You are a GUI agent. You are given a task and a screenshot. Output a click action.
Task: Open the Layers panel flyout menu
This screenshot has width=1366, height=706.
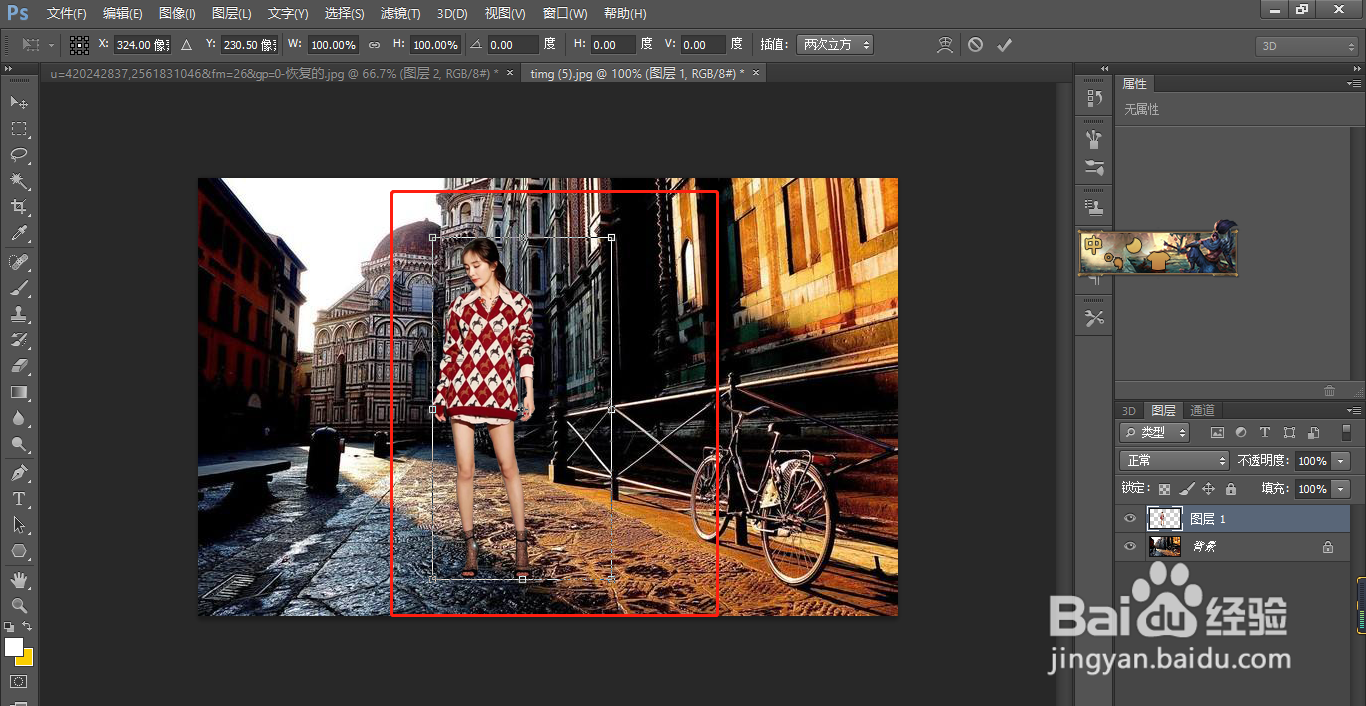pyautogui.click(x=1354, y=411)
